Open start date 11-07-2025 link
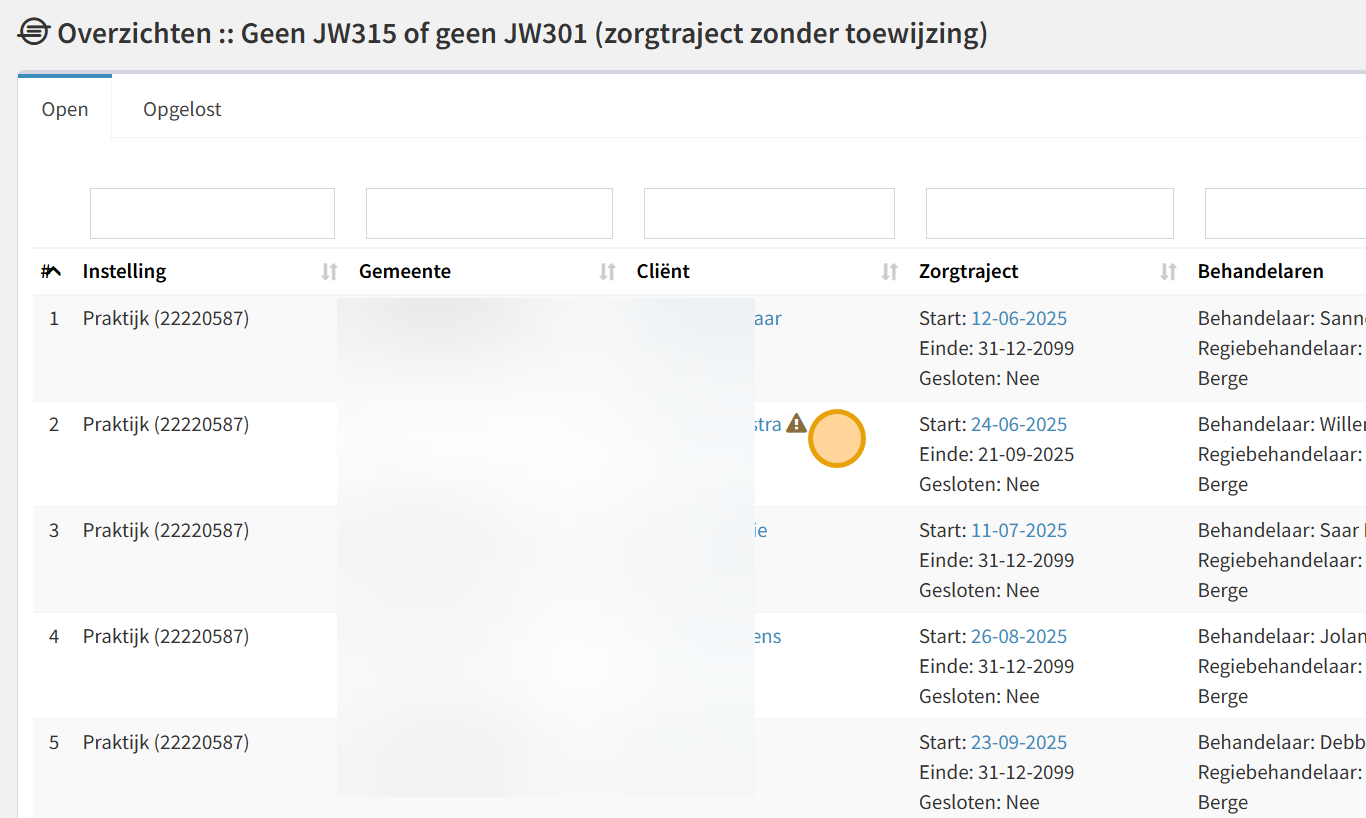The image size is (1366, 818). [1019, 531]
